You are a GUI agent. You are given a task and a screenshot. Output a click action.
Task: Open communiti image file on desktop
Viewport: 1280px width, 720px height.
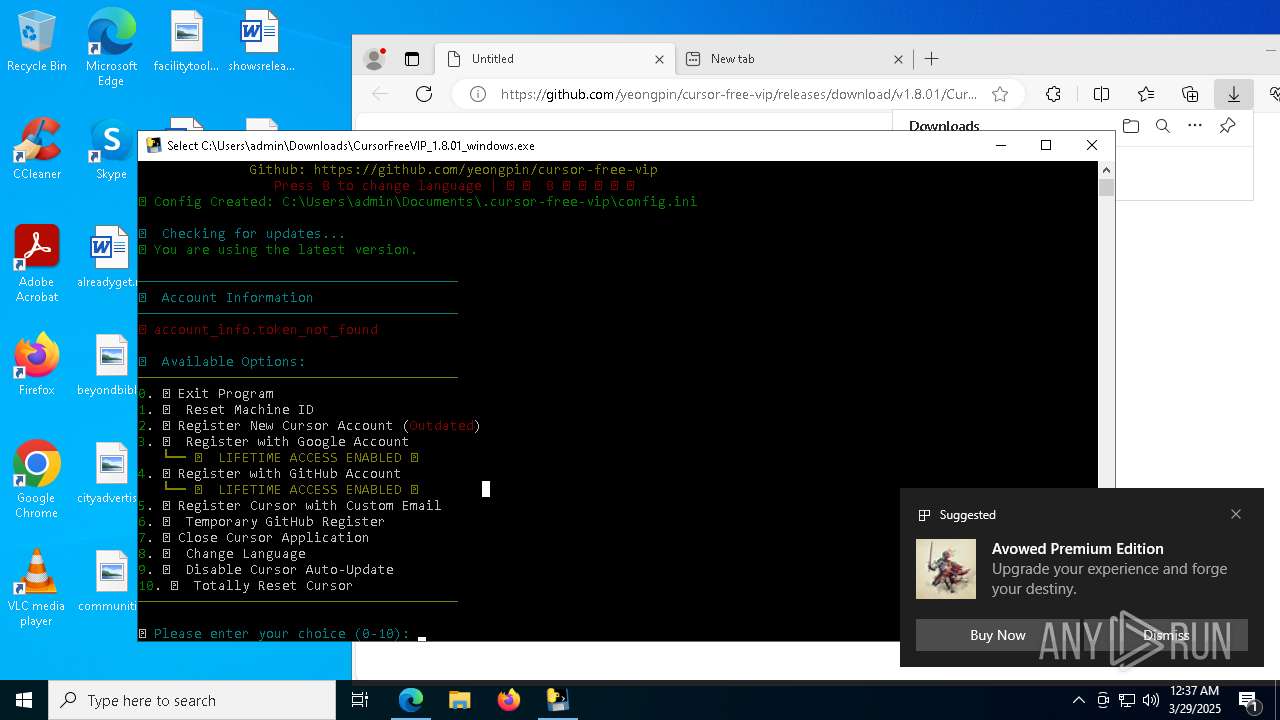tap(107, 580)
